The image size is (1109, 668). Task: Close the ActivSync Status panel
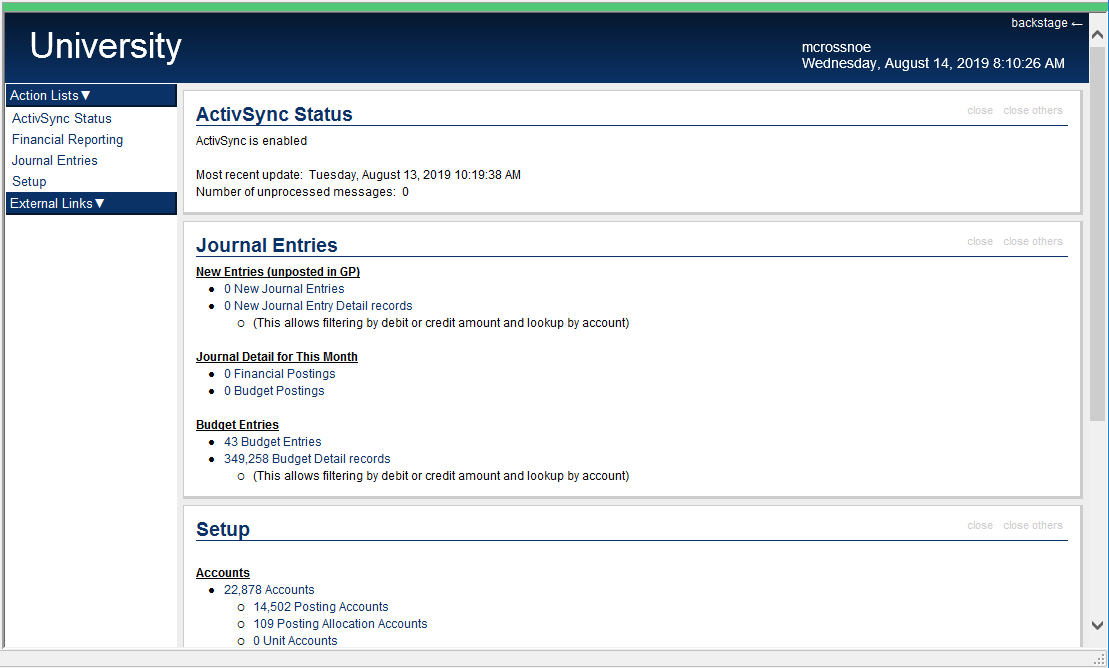tap(979, 111)
